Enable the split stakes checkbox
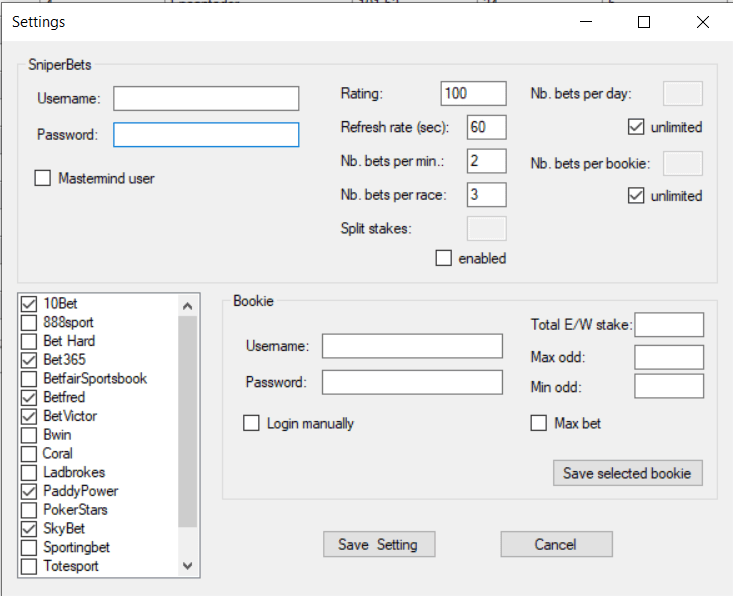 (x=444, y=258)
